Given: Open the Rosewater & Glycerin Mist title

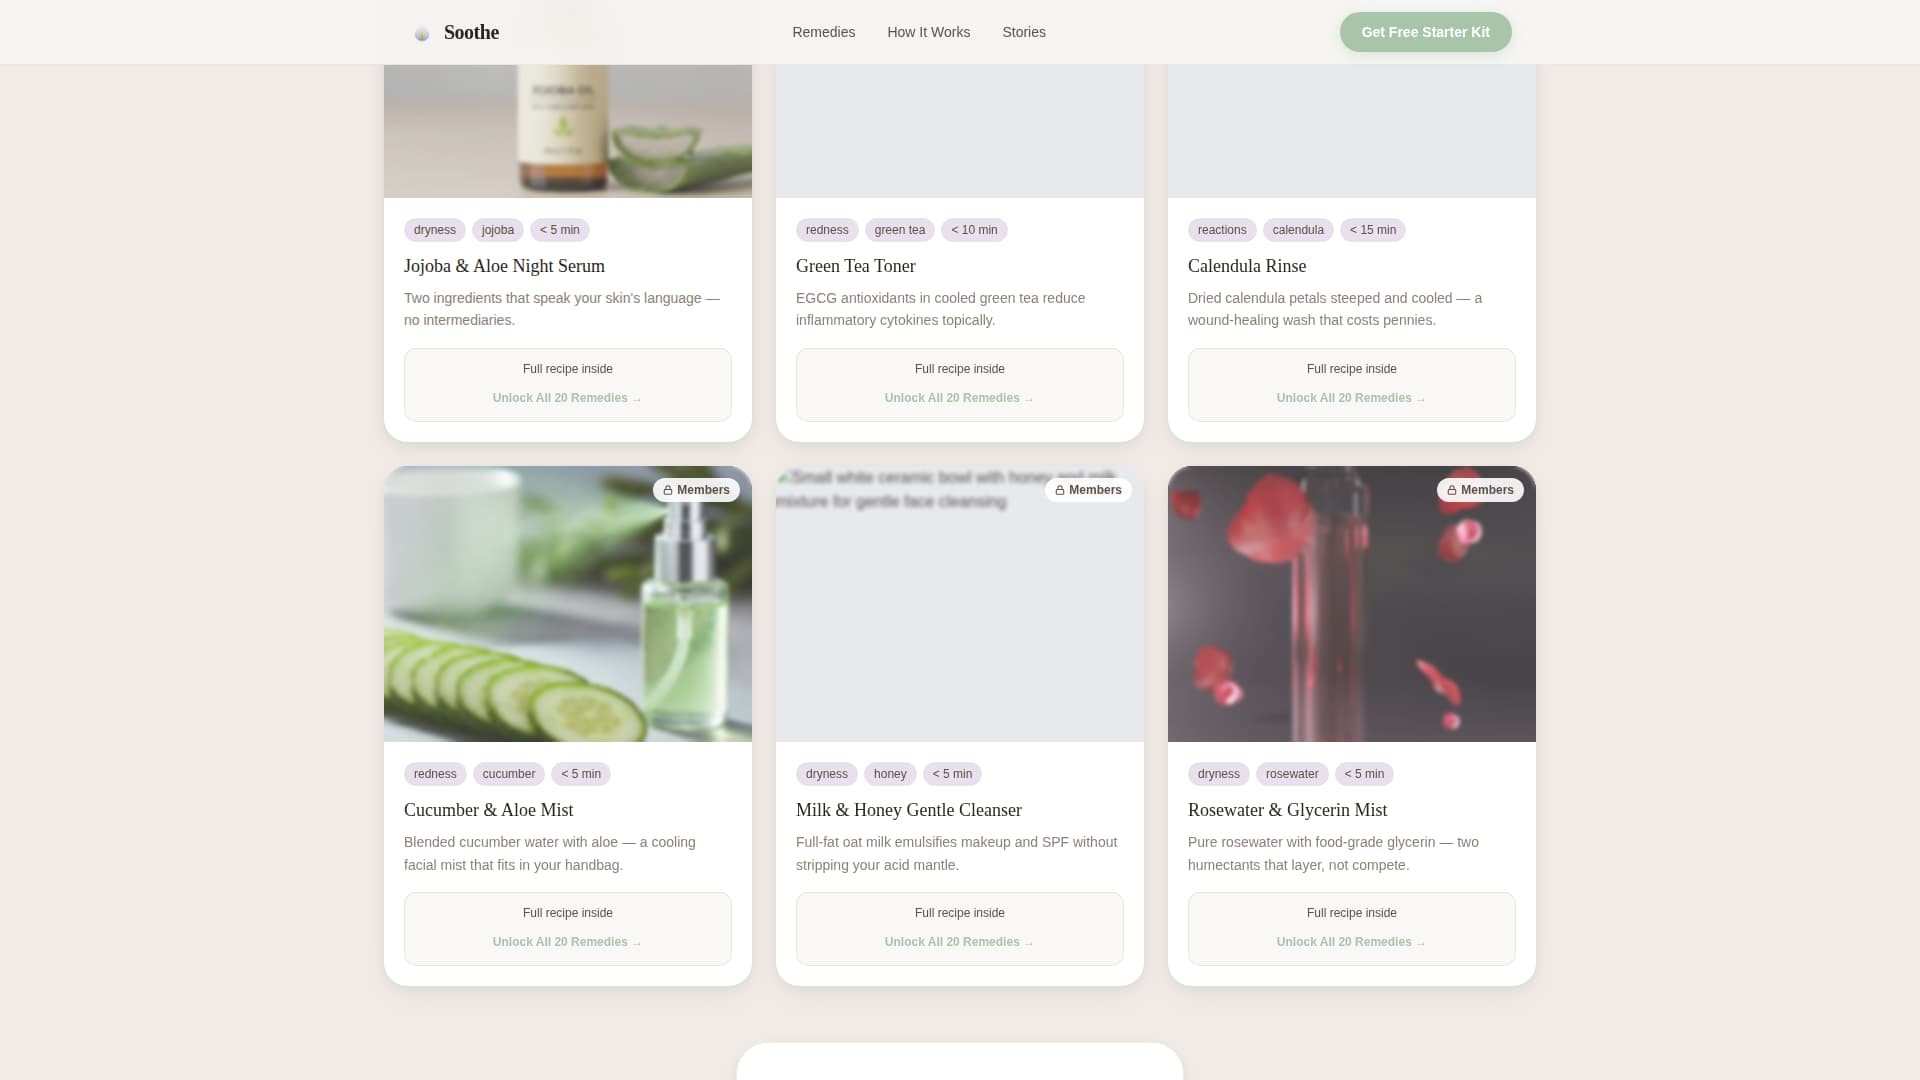Looking at the screenshot, I should pos(1288,810).
